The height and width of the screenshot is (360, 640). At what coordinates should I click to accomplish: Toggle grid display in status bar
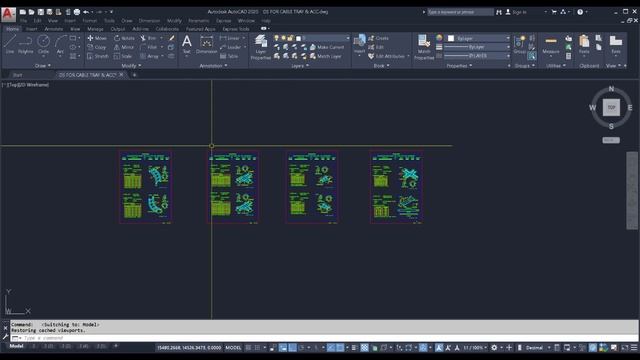pyautogui.click(x=248, y=348)
